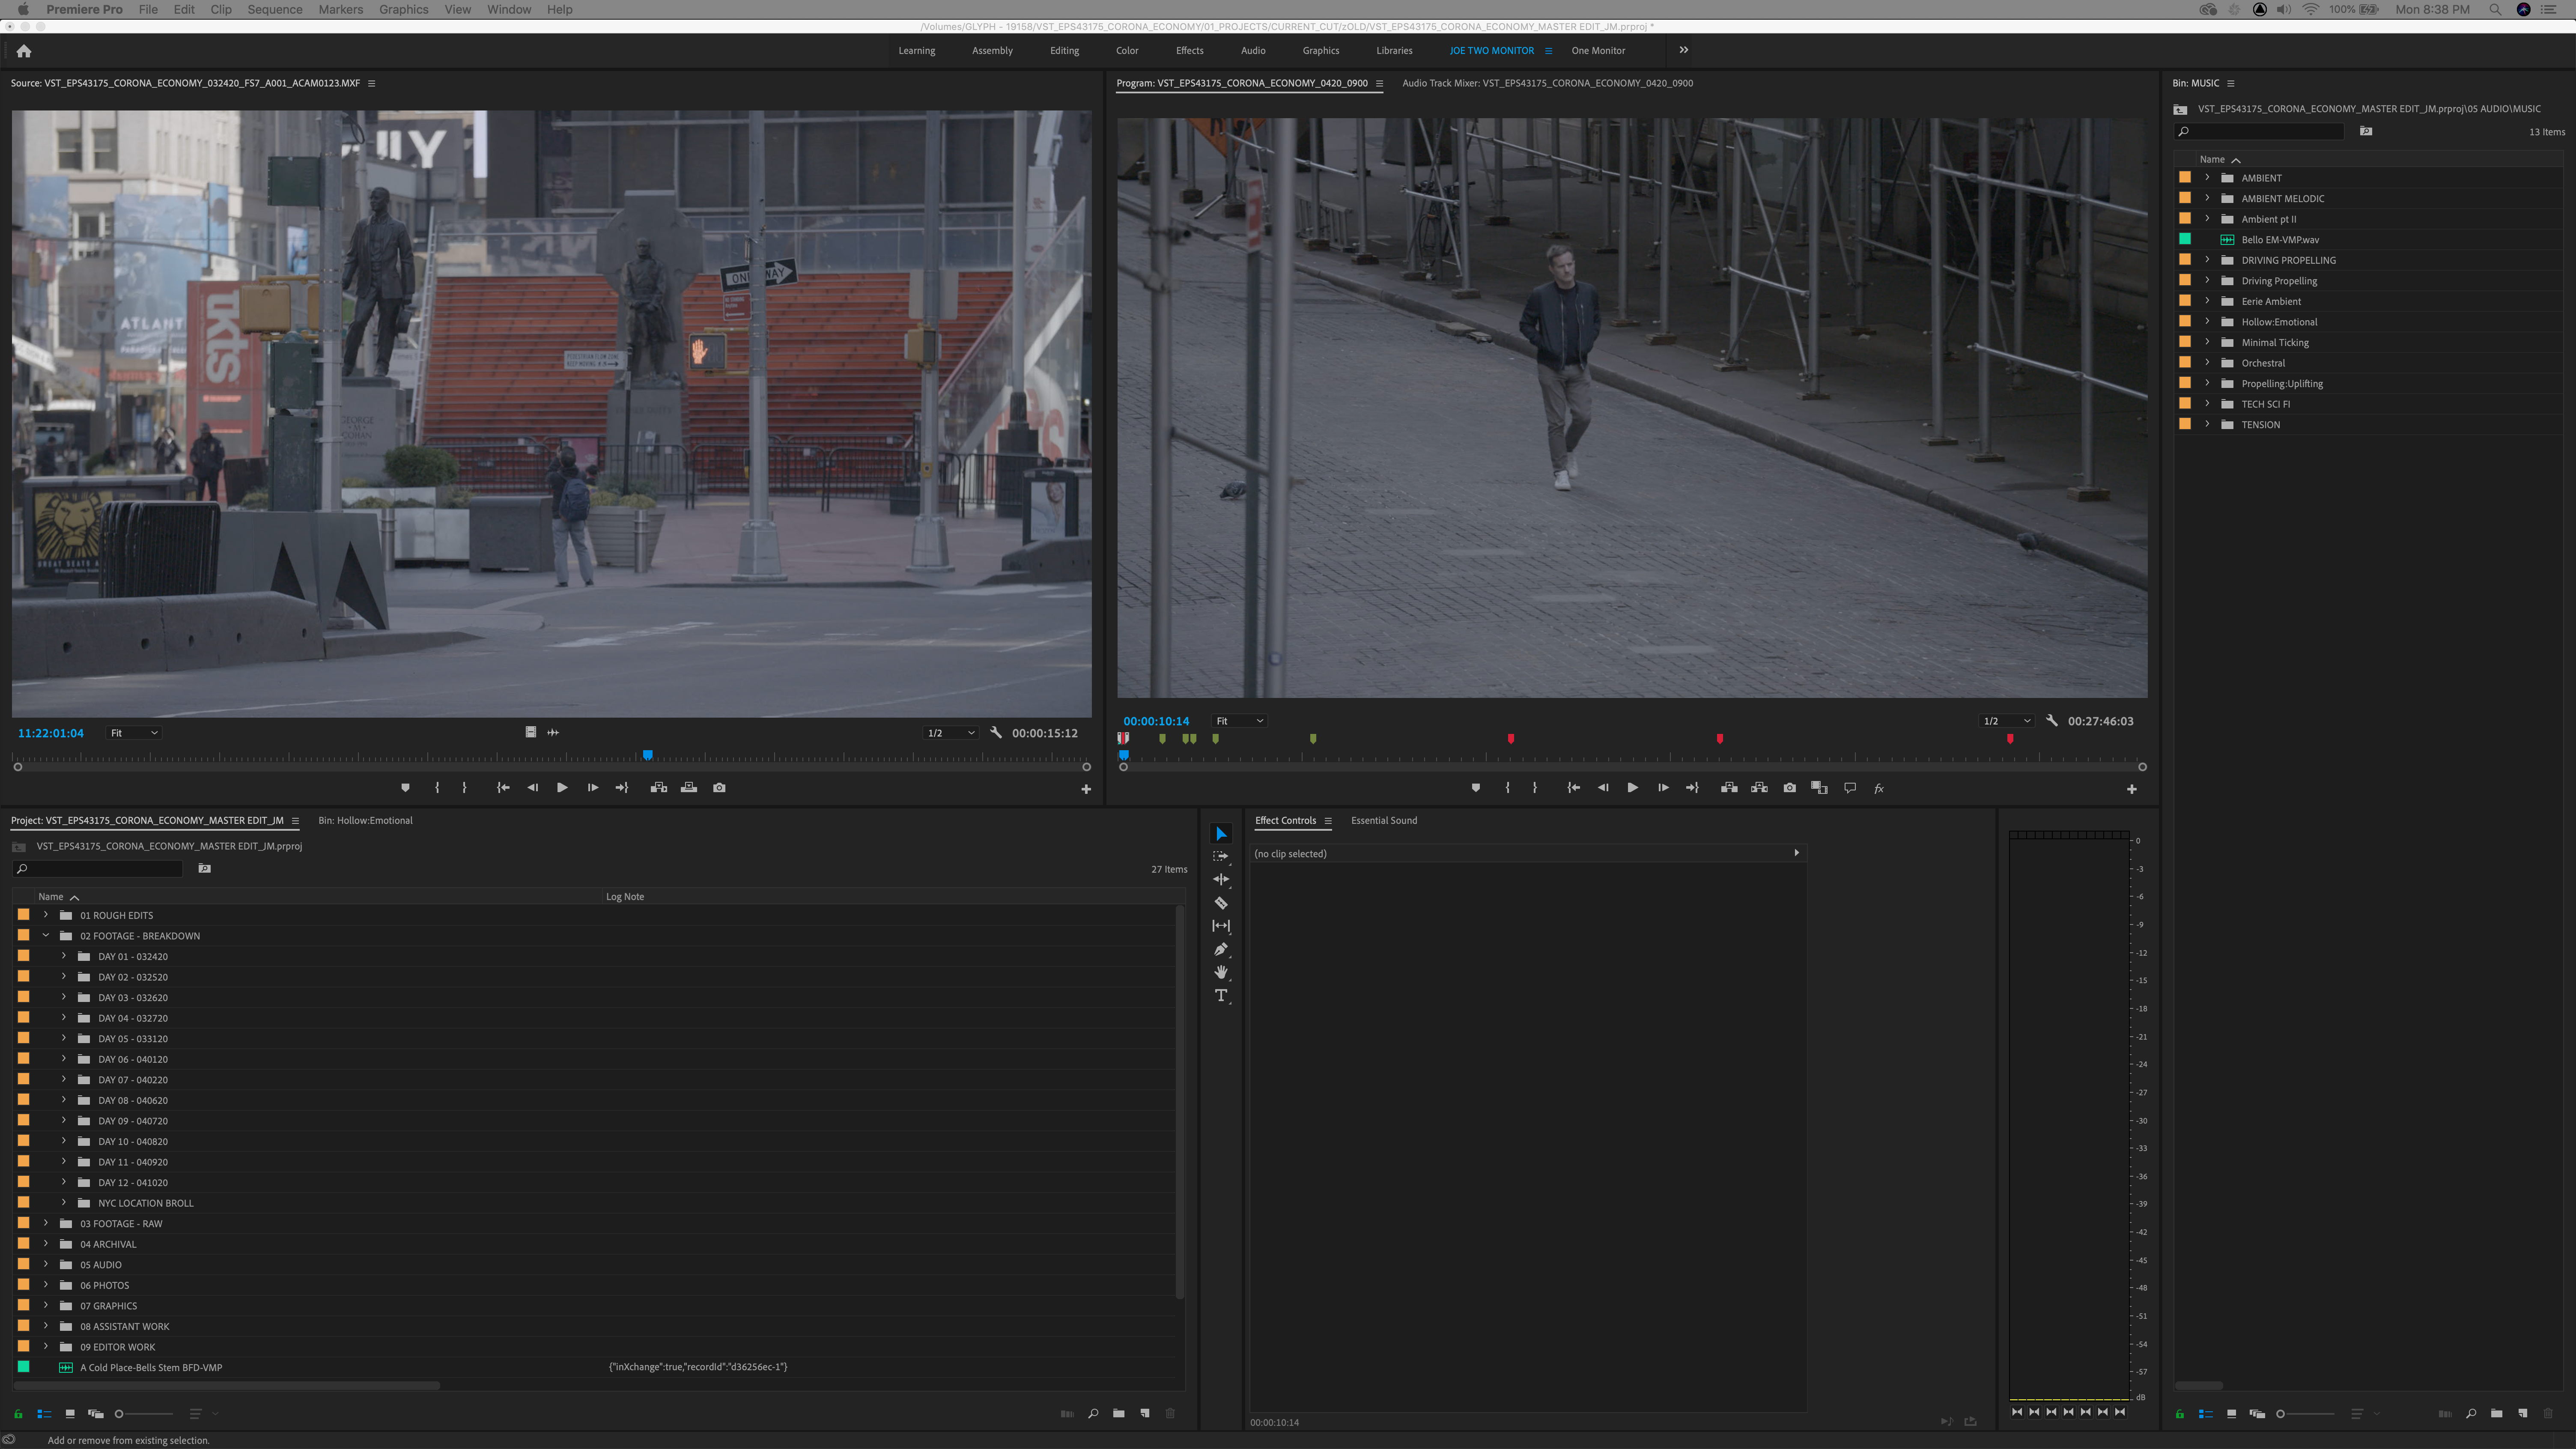Export frame from Program monitor
The width and height of the screenshot is (2576, 1449).
1789,788
